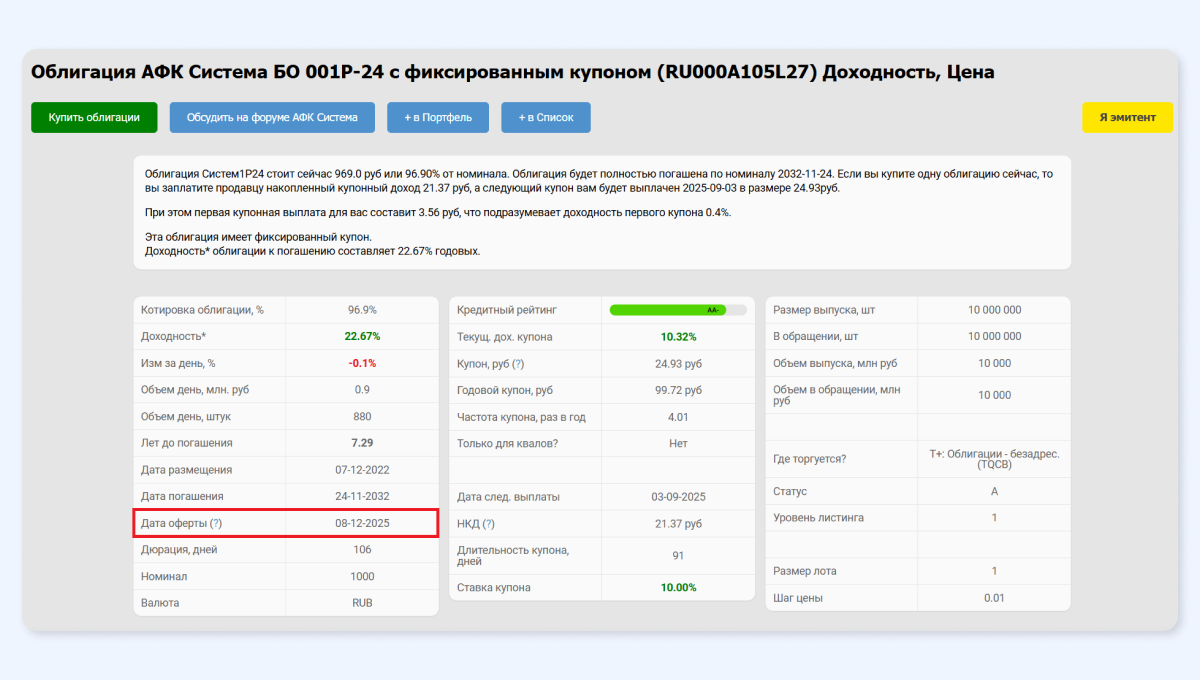Click "Т+: Облигации - безадрес. (TQCB)" trading mode
The height and width of the screenshot is (680, 1200).
994,459
